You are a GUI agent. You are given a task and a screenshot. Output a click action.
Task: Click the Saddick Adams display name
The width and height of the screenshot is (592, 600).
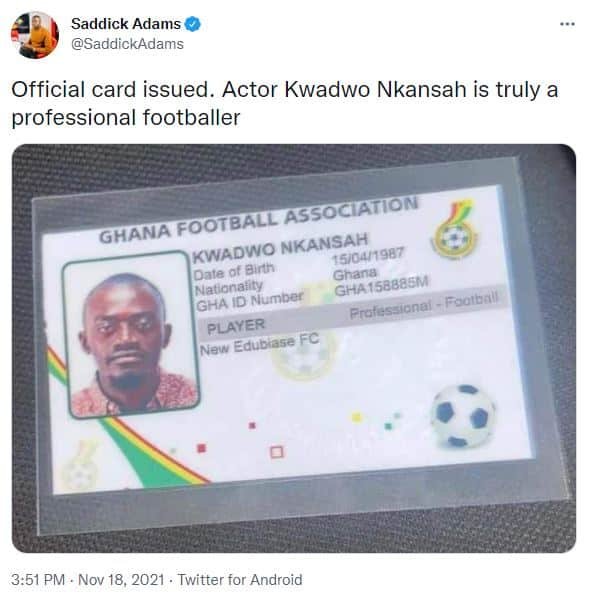[x=126, y=24]
